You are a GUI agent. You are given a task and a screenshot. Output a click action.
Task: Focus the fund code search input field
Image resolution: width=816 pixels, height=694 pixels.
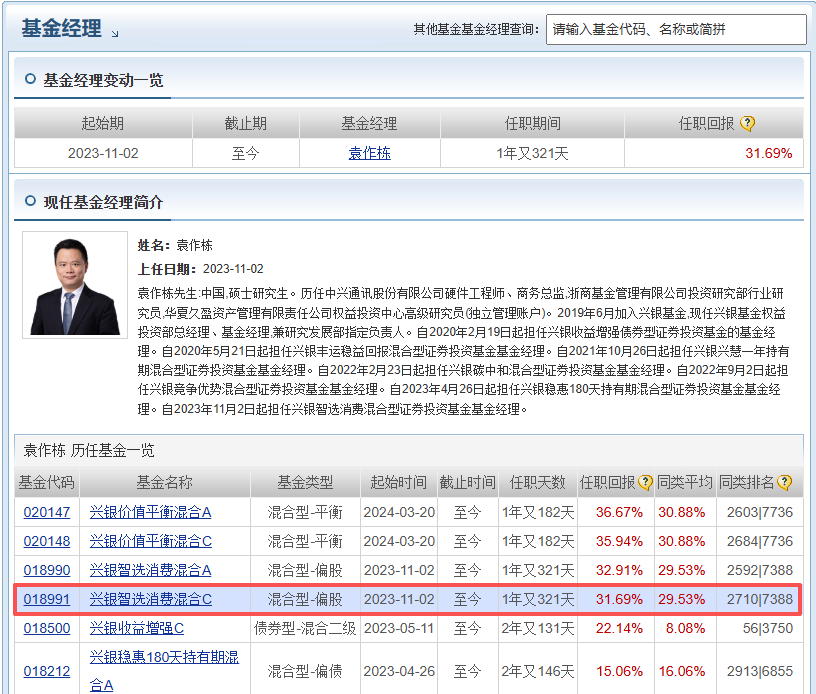(x=676, y=30)
